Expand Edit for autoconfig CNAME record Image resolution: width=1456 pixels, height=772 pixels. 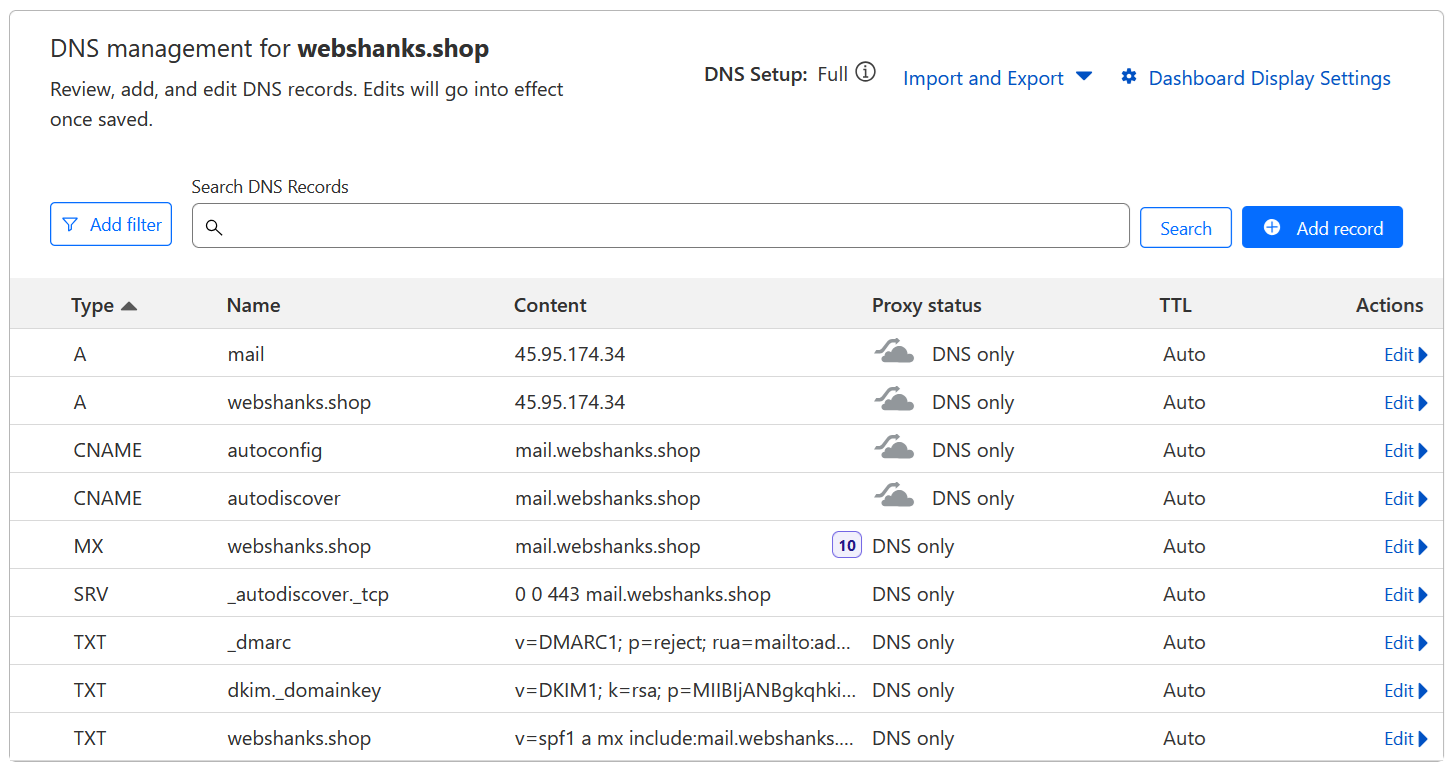point(1406,450)
